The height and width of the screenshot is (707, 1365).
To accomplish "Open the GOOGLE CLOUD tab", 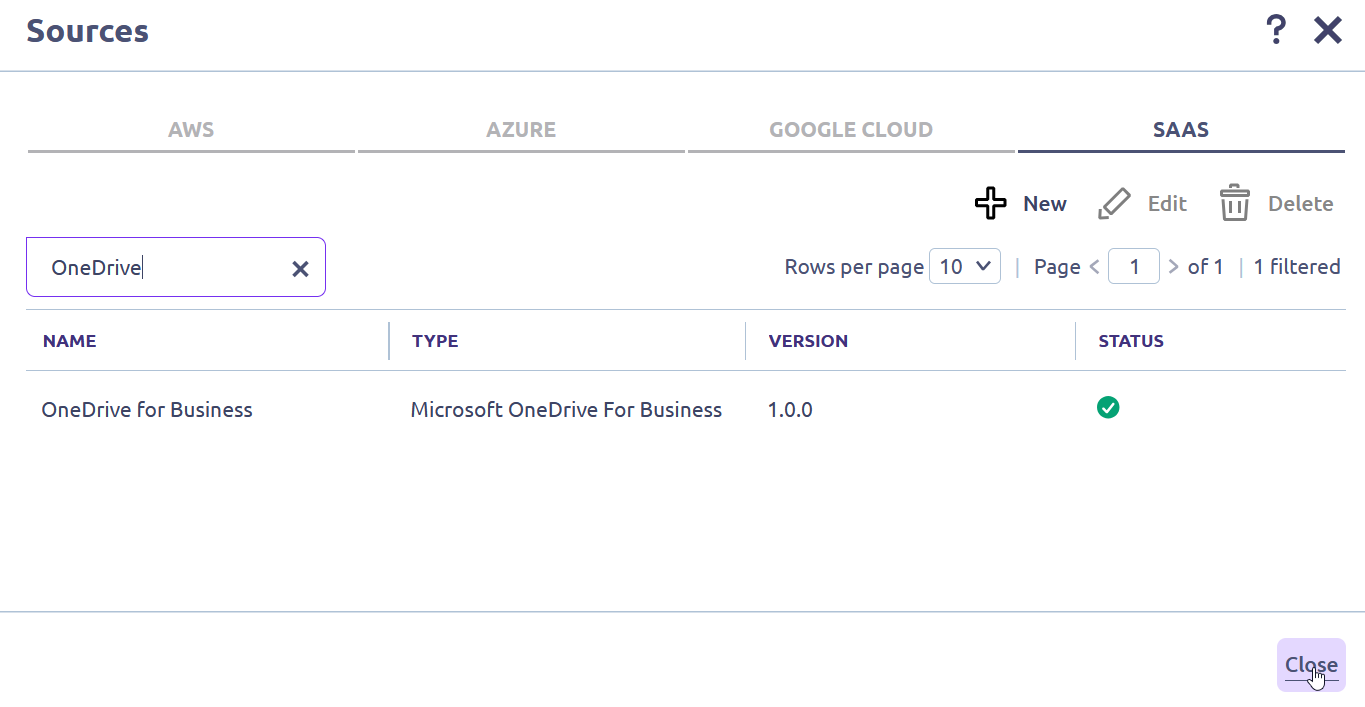I will 851,130.
